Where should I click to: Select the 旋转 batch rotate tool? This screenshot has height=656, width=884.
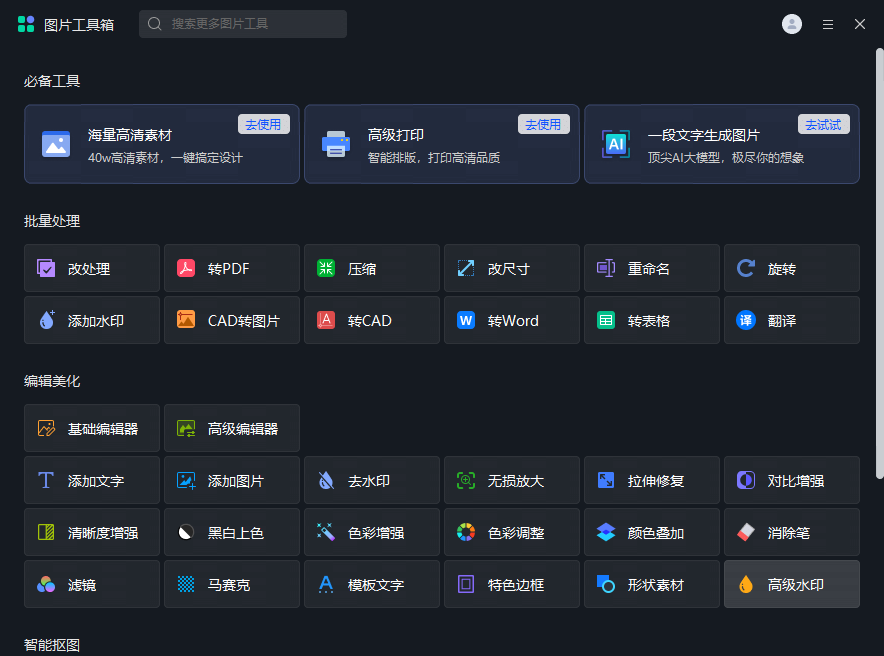point(791,268)
